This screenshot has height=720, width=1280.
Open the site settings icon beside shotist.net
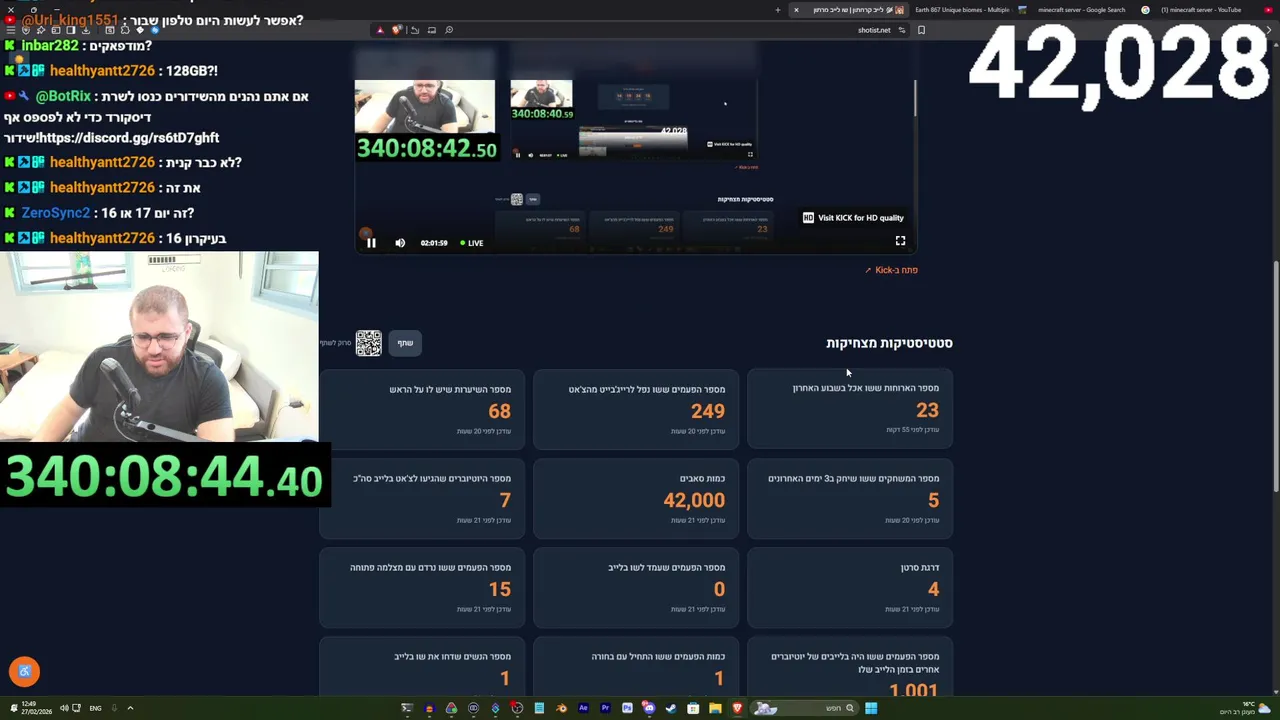(x=901, y=30)
